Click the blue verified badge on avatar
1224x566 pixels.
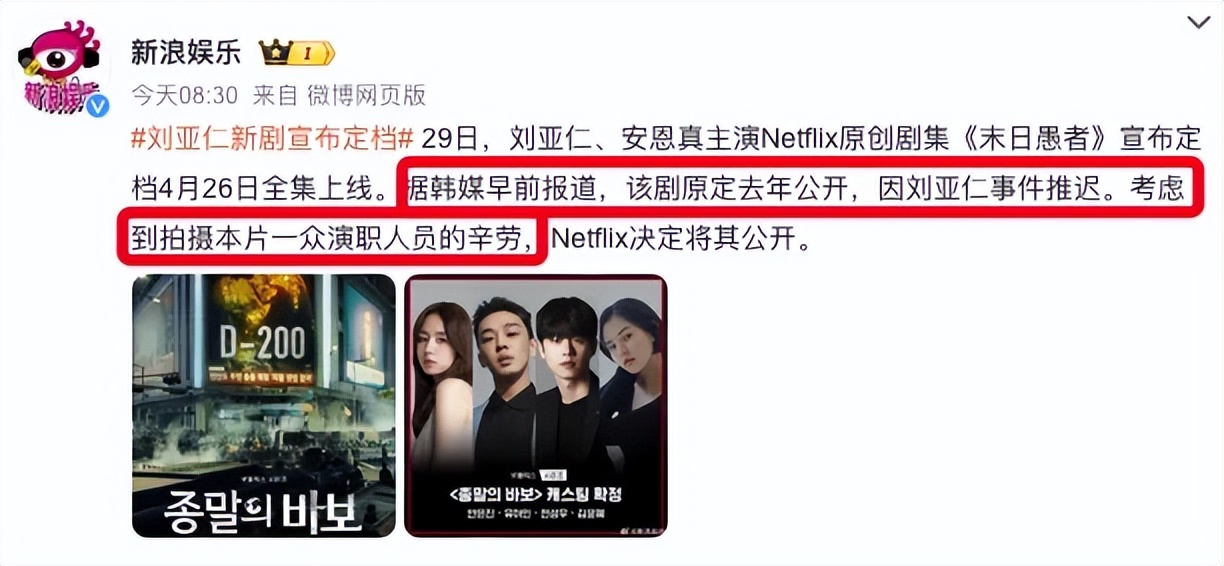pos(97,106)
